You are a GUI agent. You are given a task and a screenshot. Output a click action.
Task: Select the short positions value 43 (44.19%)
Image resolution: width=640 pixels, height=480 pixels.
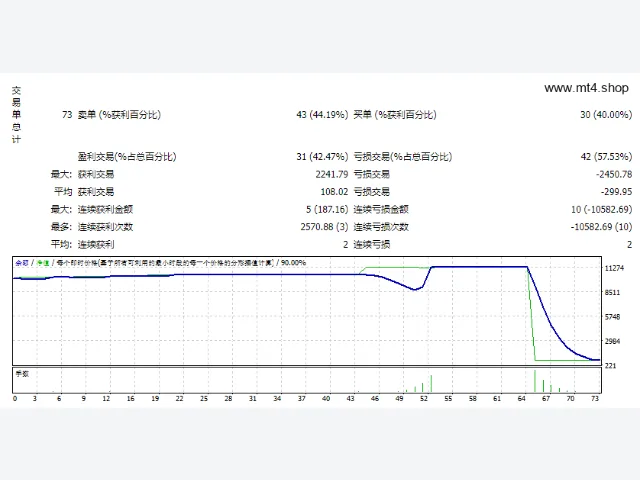(x=322, y=115)
